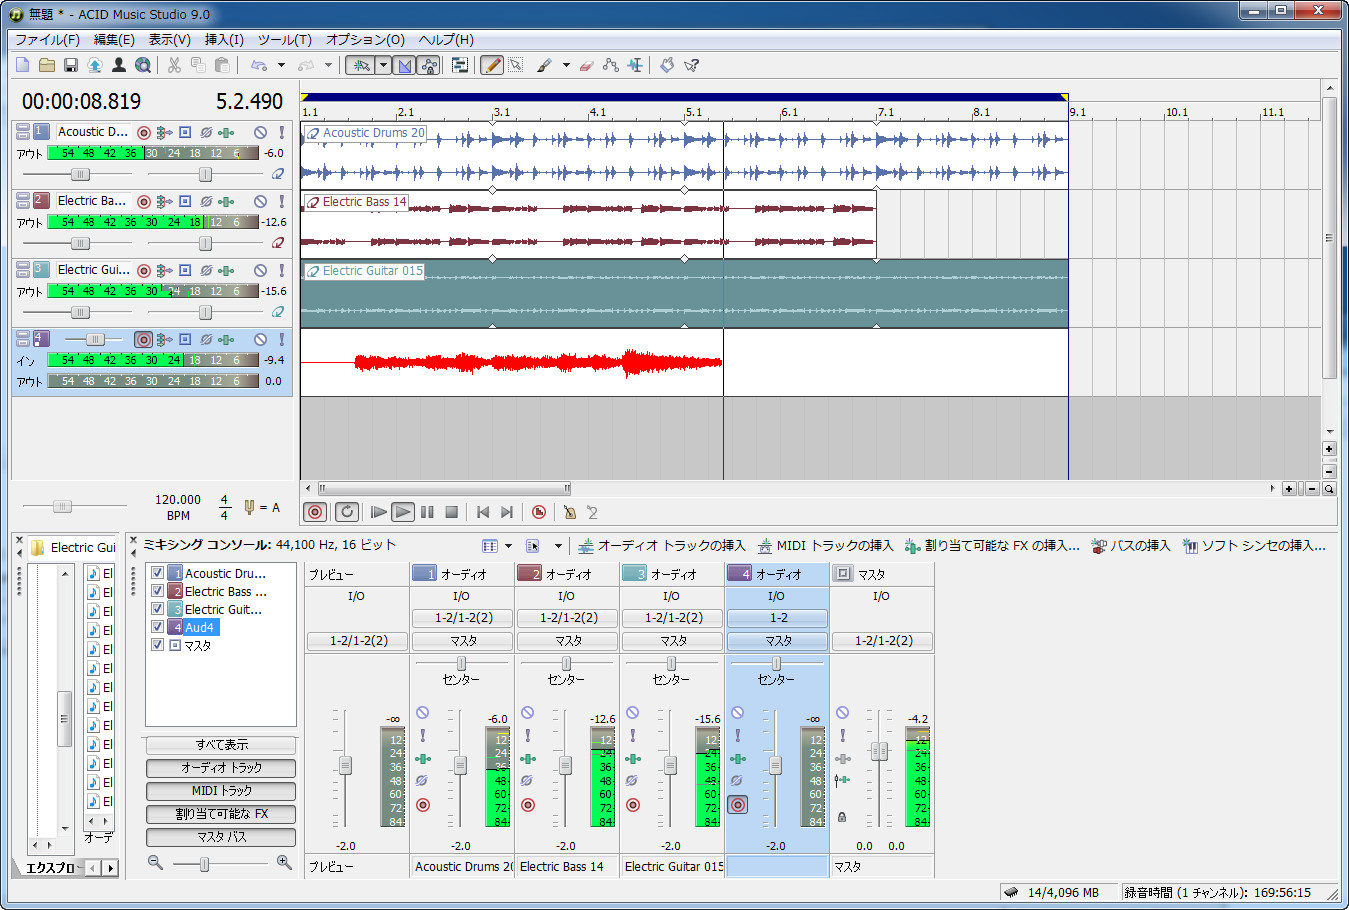This screenshot has width=1349, height=910.
Task: Select the Envelope tool icon
Action: 611,65
